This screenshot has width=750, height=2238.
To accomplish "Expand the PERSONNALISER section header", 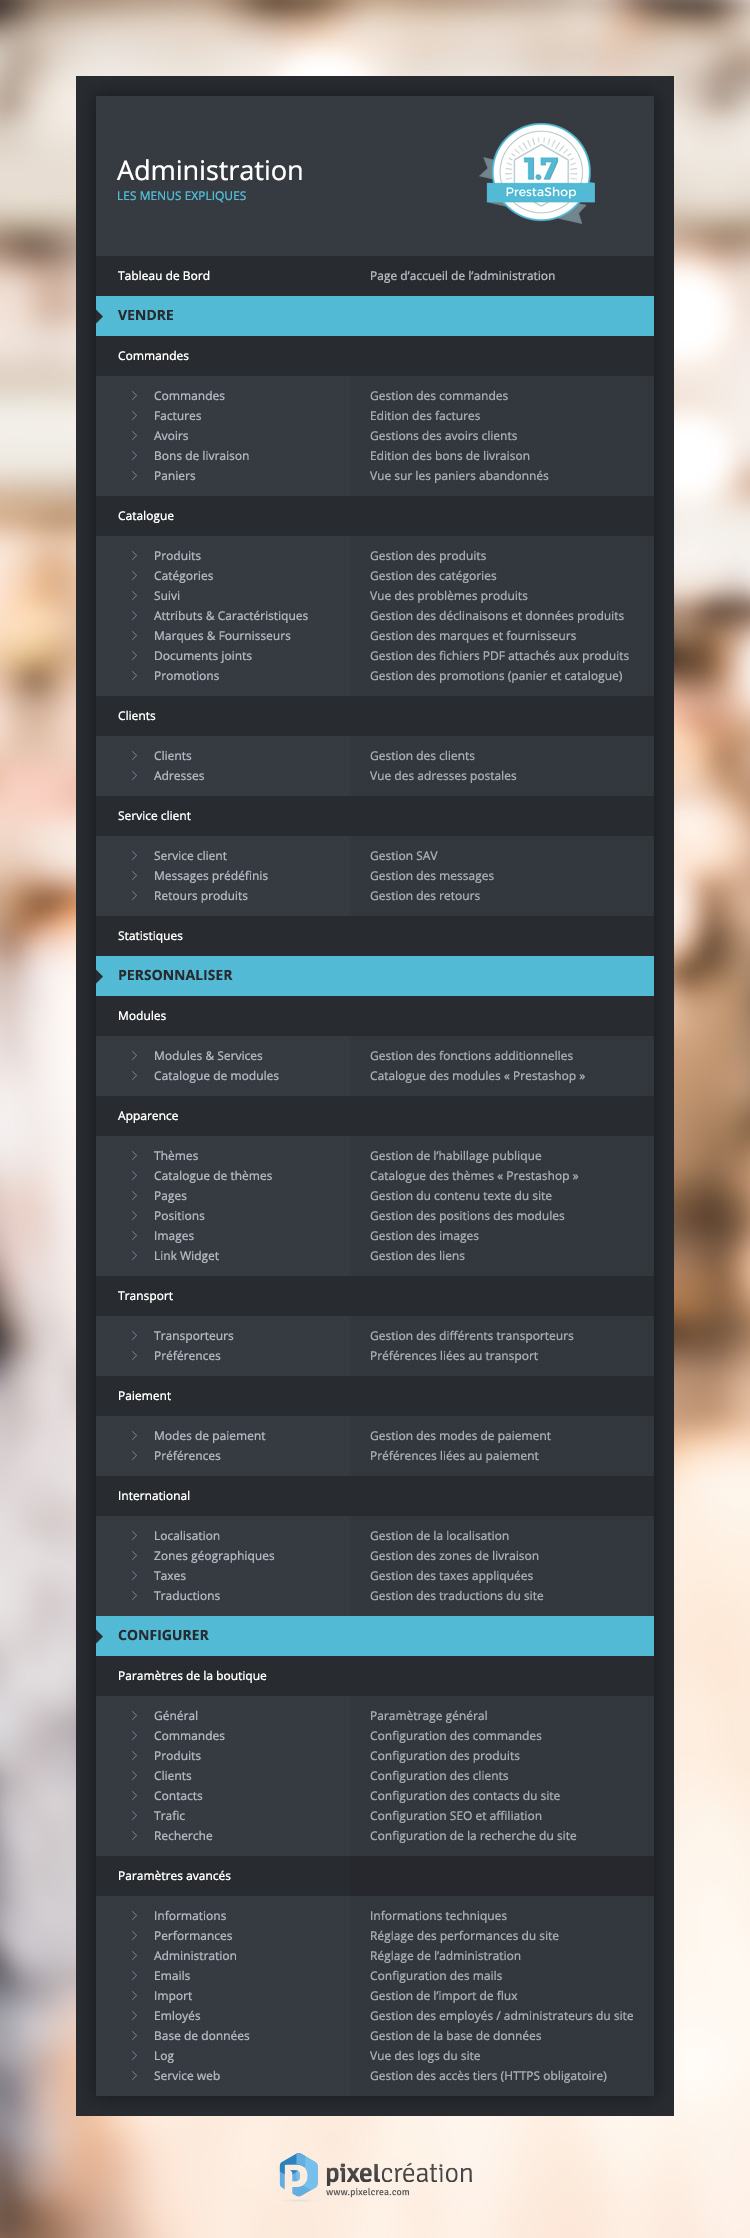I will (375, 976).
